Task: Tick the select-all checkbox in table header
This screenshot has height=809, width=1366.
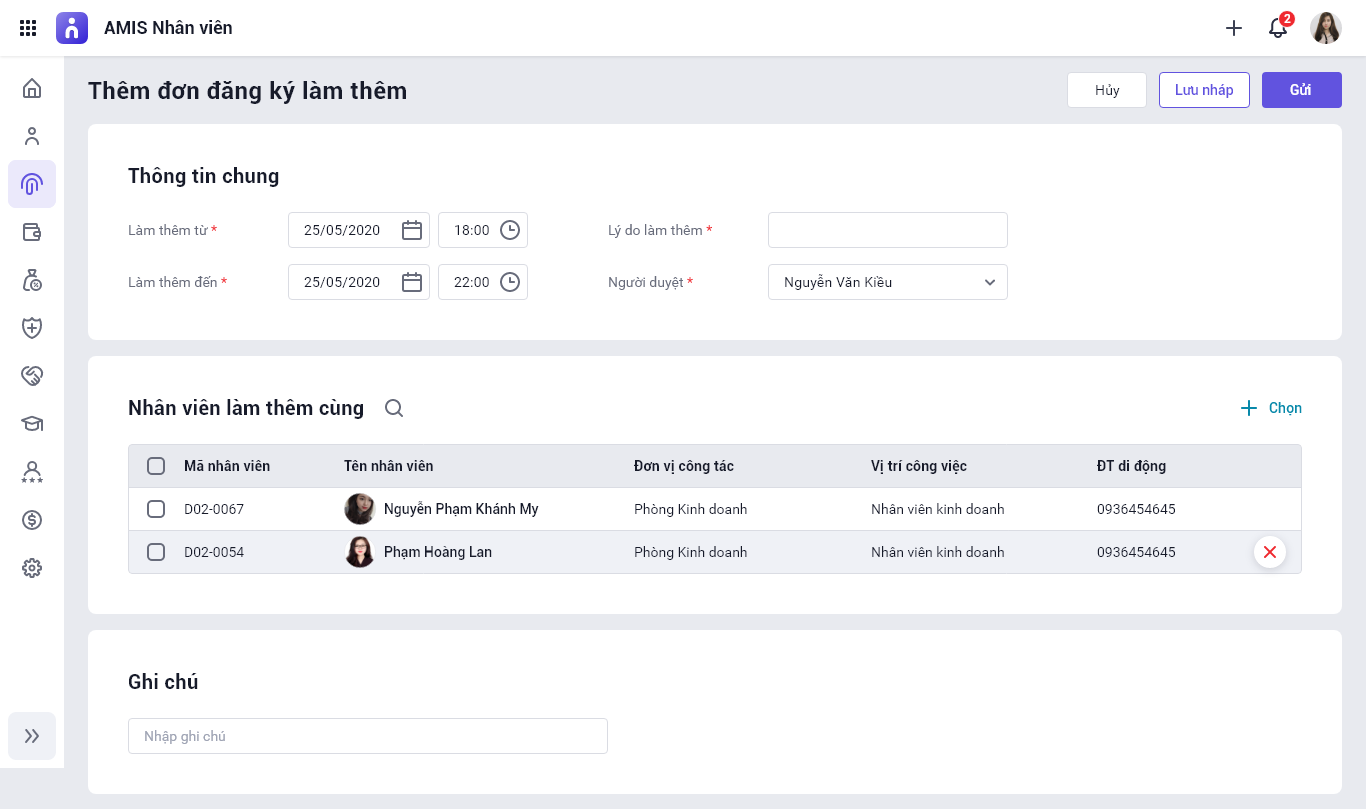Action: [156, 466]
